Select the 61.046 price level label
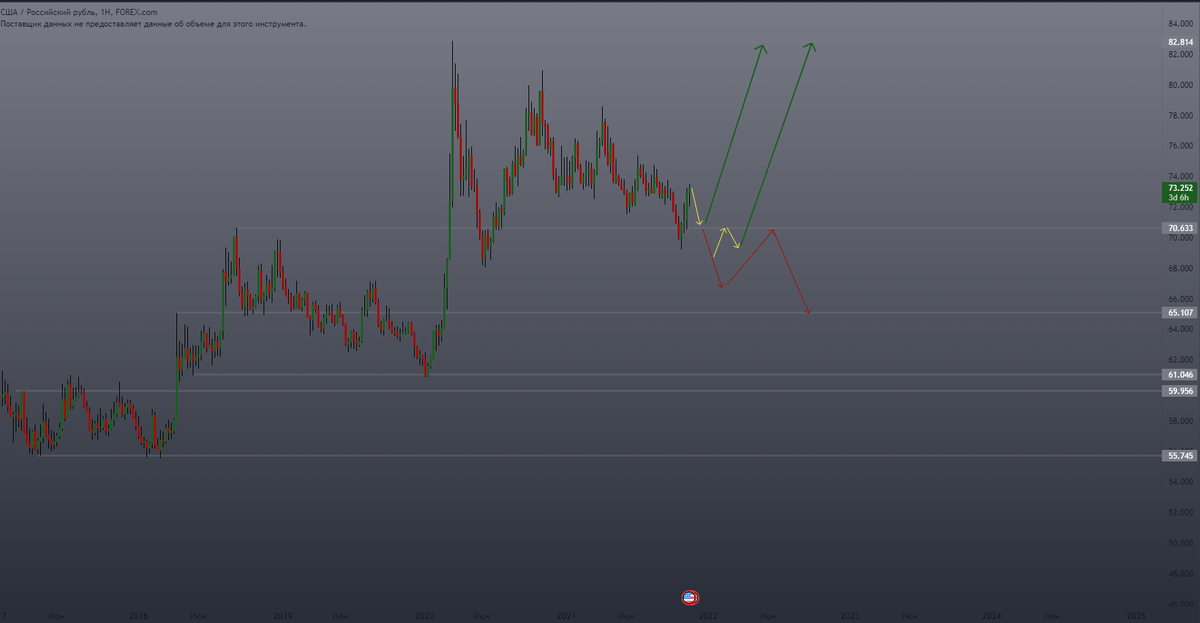 tap(1181, 375)
